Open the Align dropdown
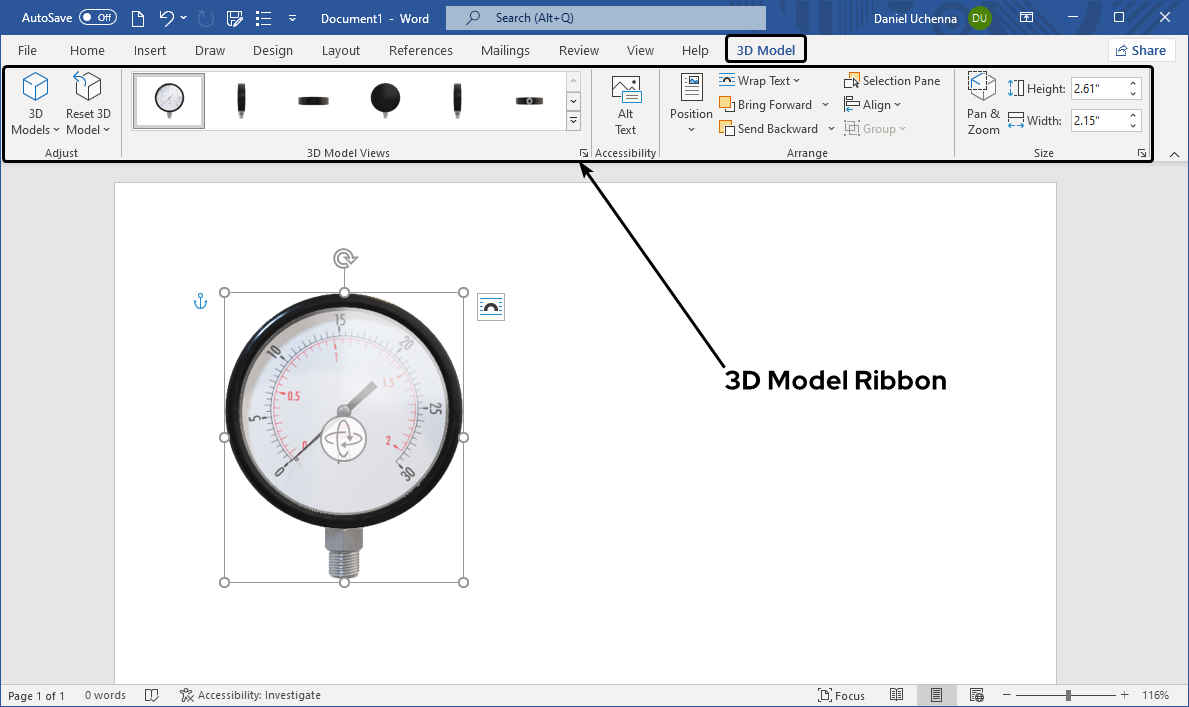Viewport: 1189px width, 707px height. coord(873,104)
